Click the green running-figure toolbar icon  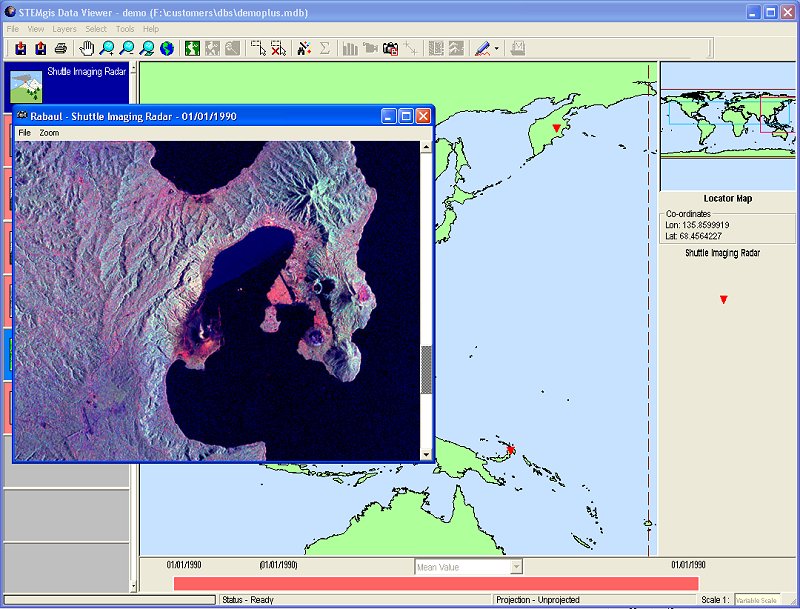click(x=193, y=48)
